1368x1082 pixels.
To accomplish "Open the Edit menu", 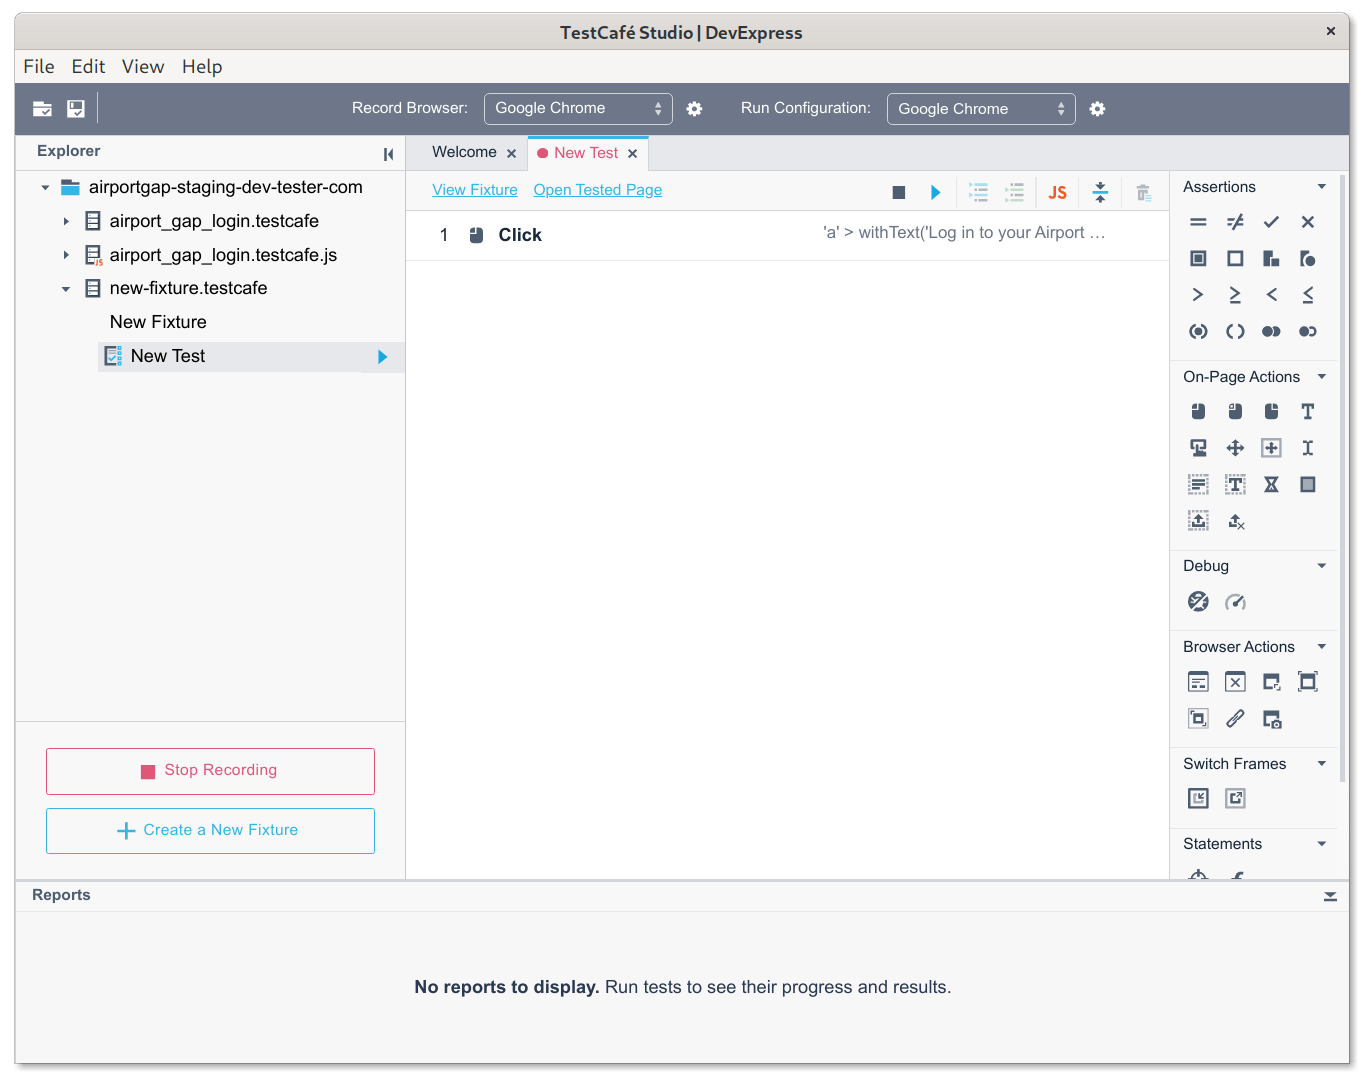I will click(x=88, y=67).
